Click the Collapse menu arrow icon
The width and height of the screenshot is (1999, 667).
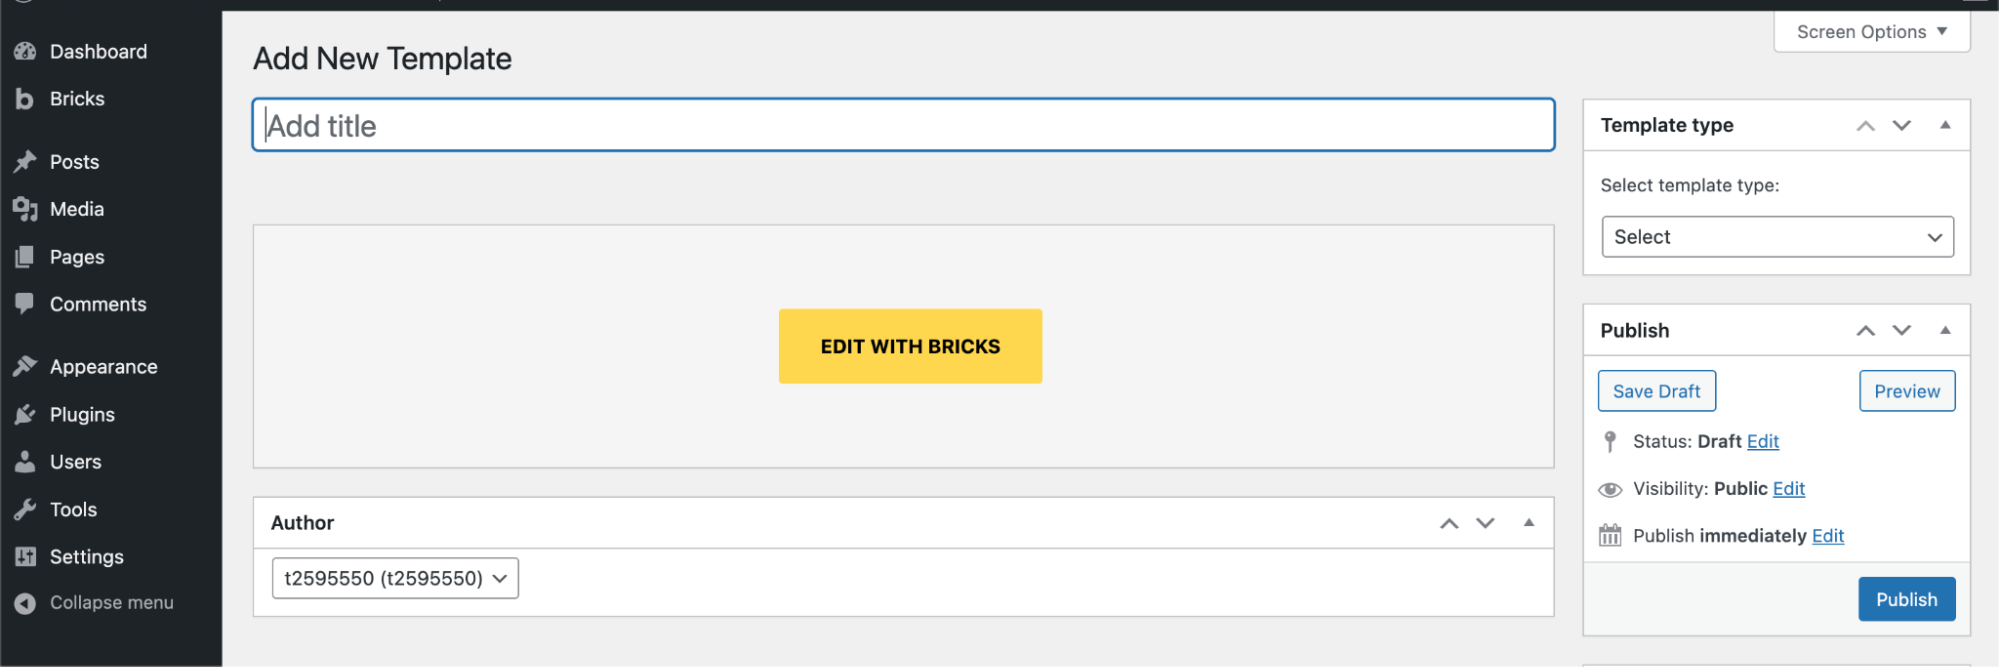(25, 603)
